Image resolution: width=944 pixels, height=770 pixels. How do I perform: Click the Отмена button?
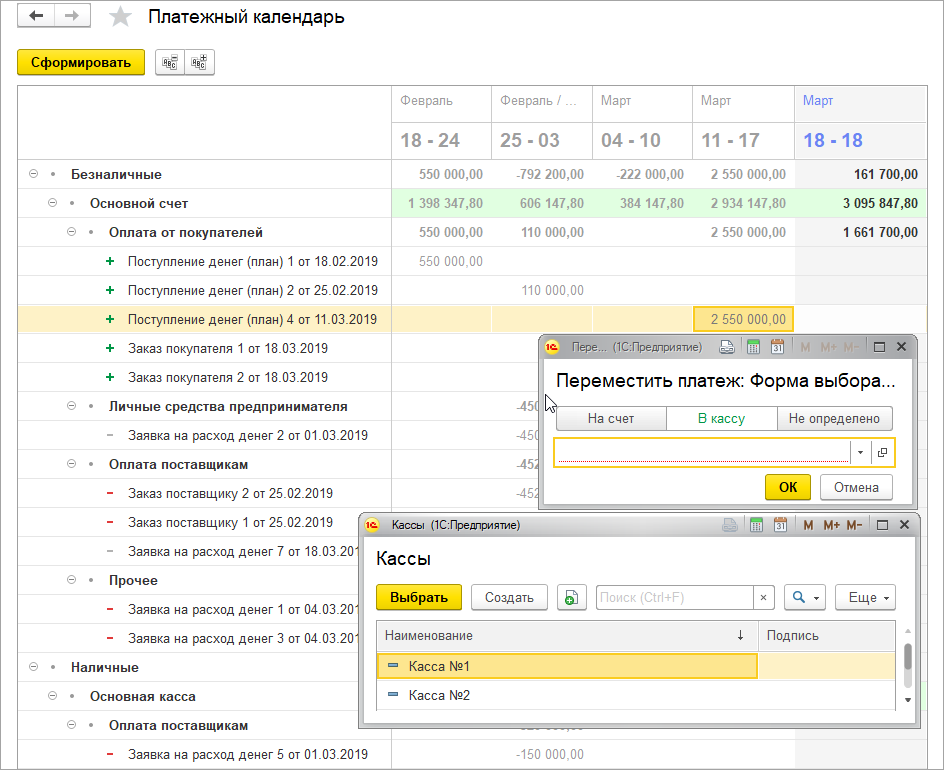856,487
